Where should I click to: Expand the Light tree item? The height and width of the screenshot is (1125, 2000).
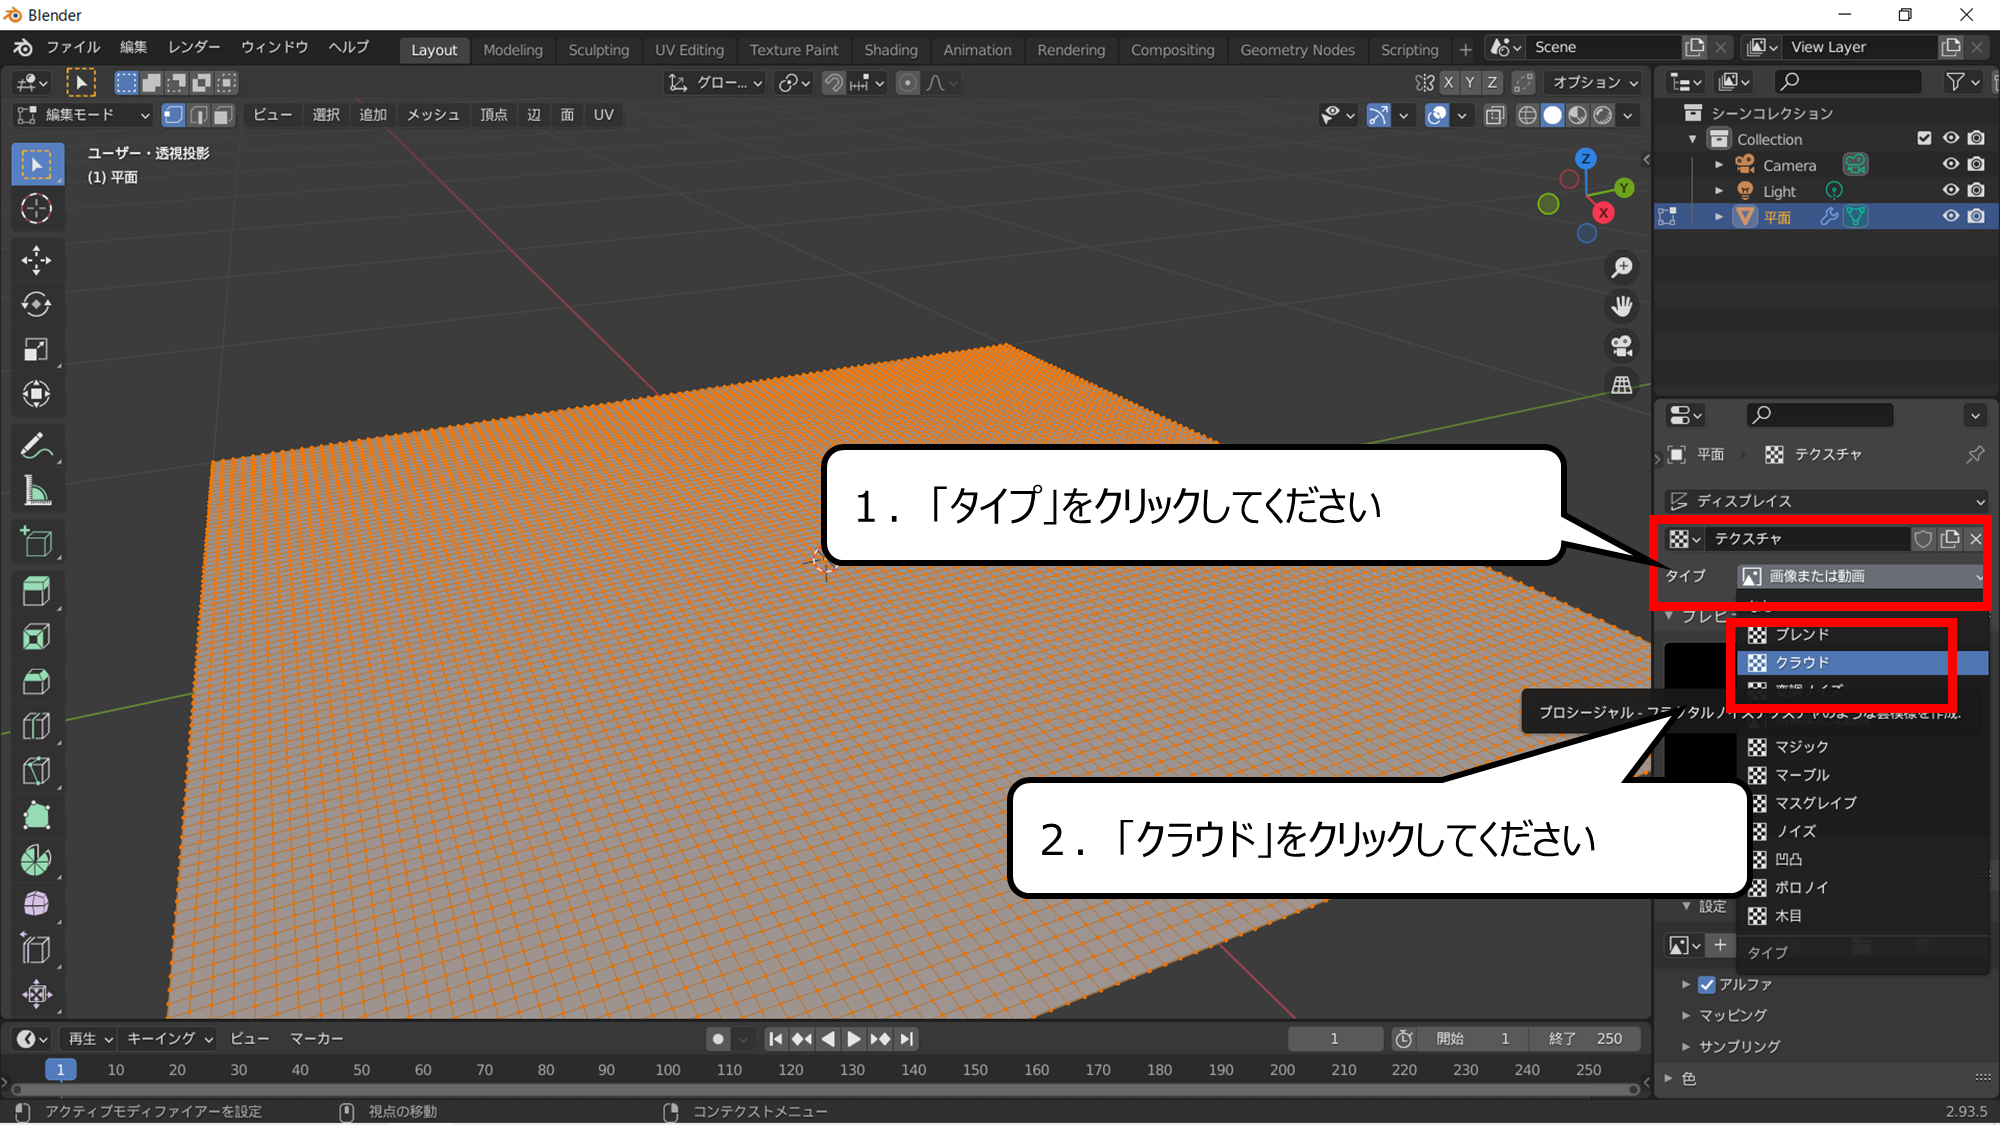point(1719,191)
